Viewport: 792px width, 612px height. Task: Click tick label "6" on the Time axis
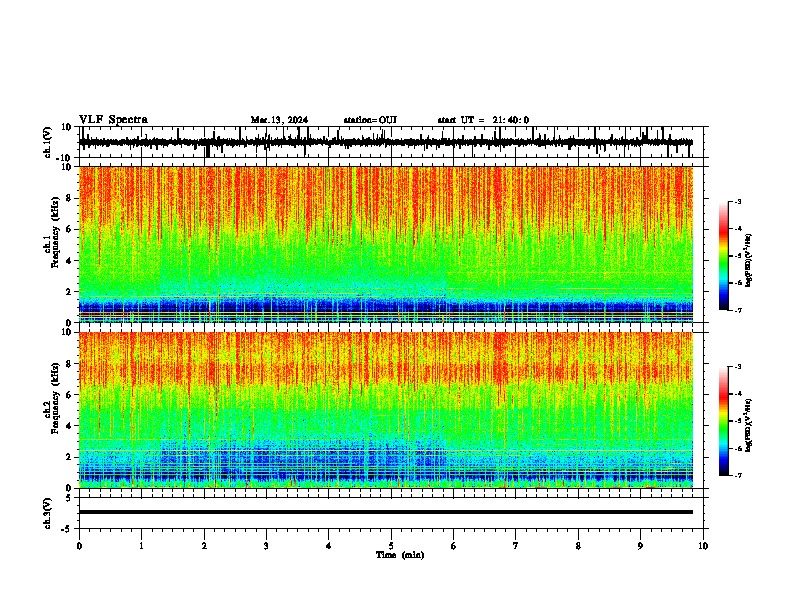454,546
